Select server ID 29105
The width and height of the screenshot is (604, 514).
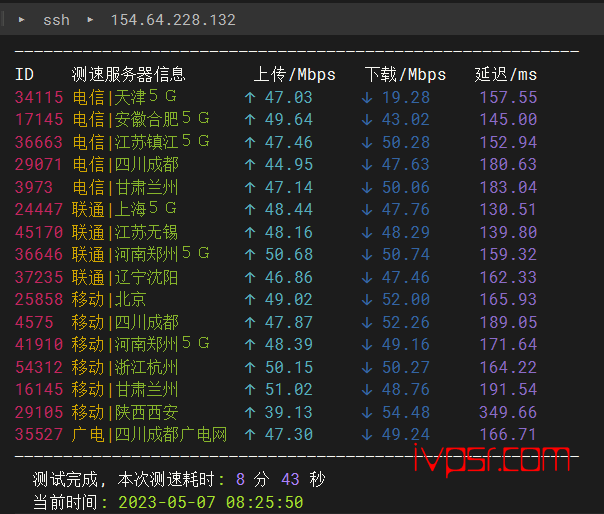[x=39, y=413]
